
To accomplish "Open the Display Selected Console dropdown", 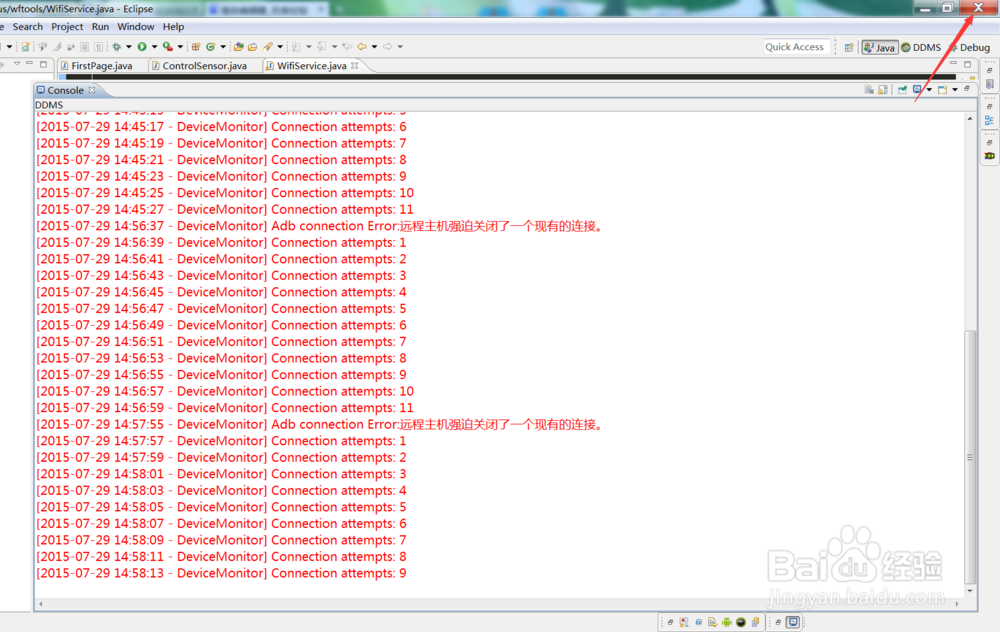I will (929, 89).
